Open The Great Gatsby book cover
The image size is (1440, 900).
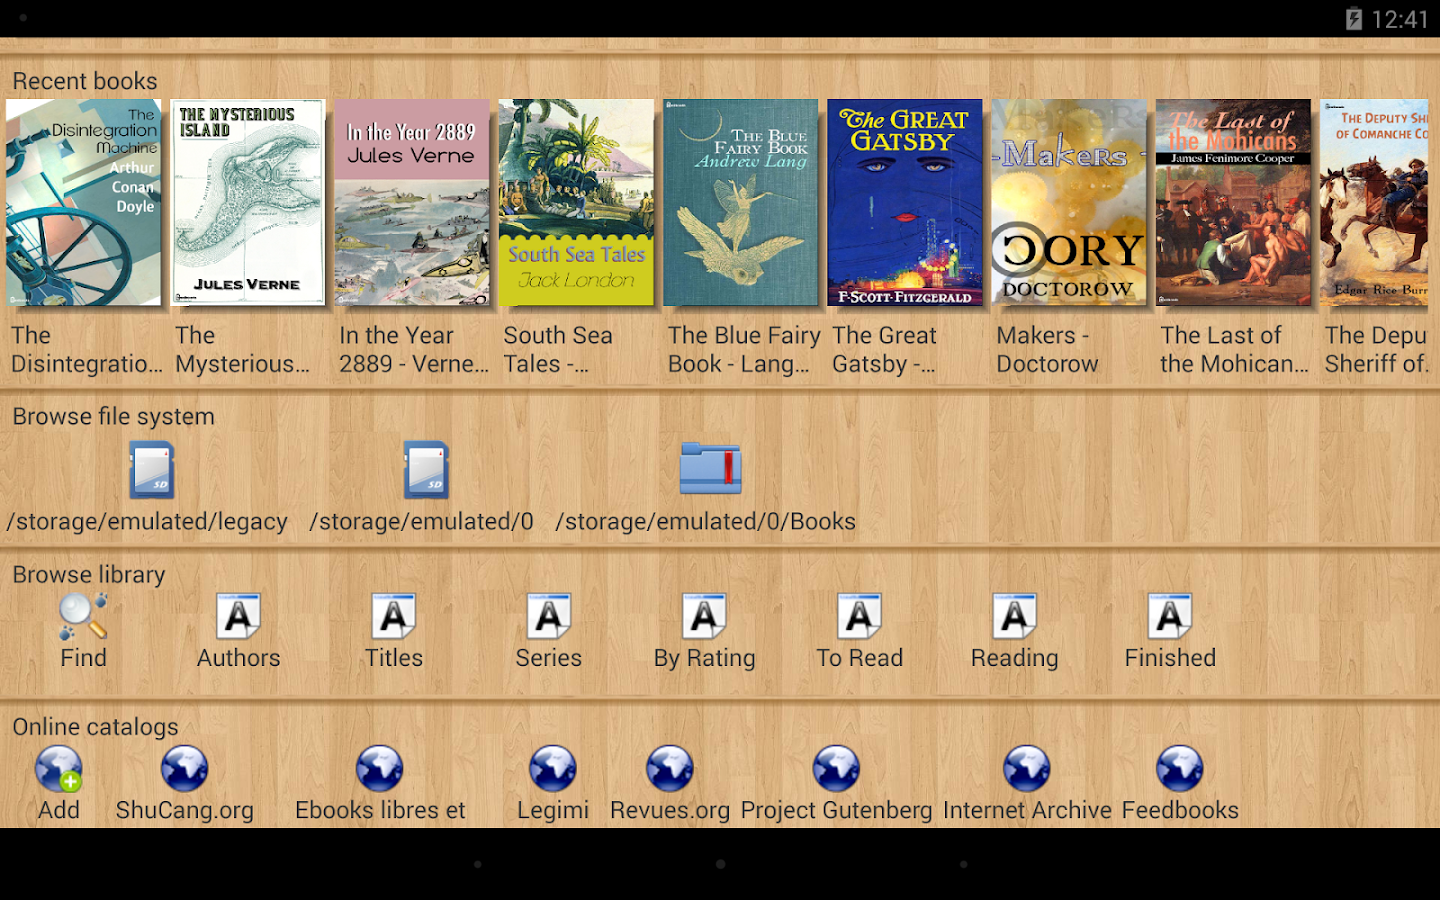(x=905, y=202)
